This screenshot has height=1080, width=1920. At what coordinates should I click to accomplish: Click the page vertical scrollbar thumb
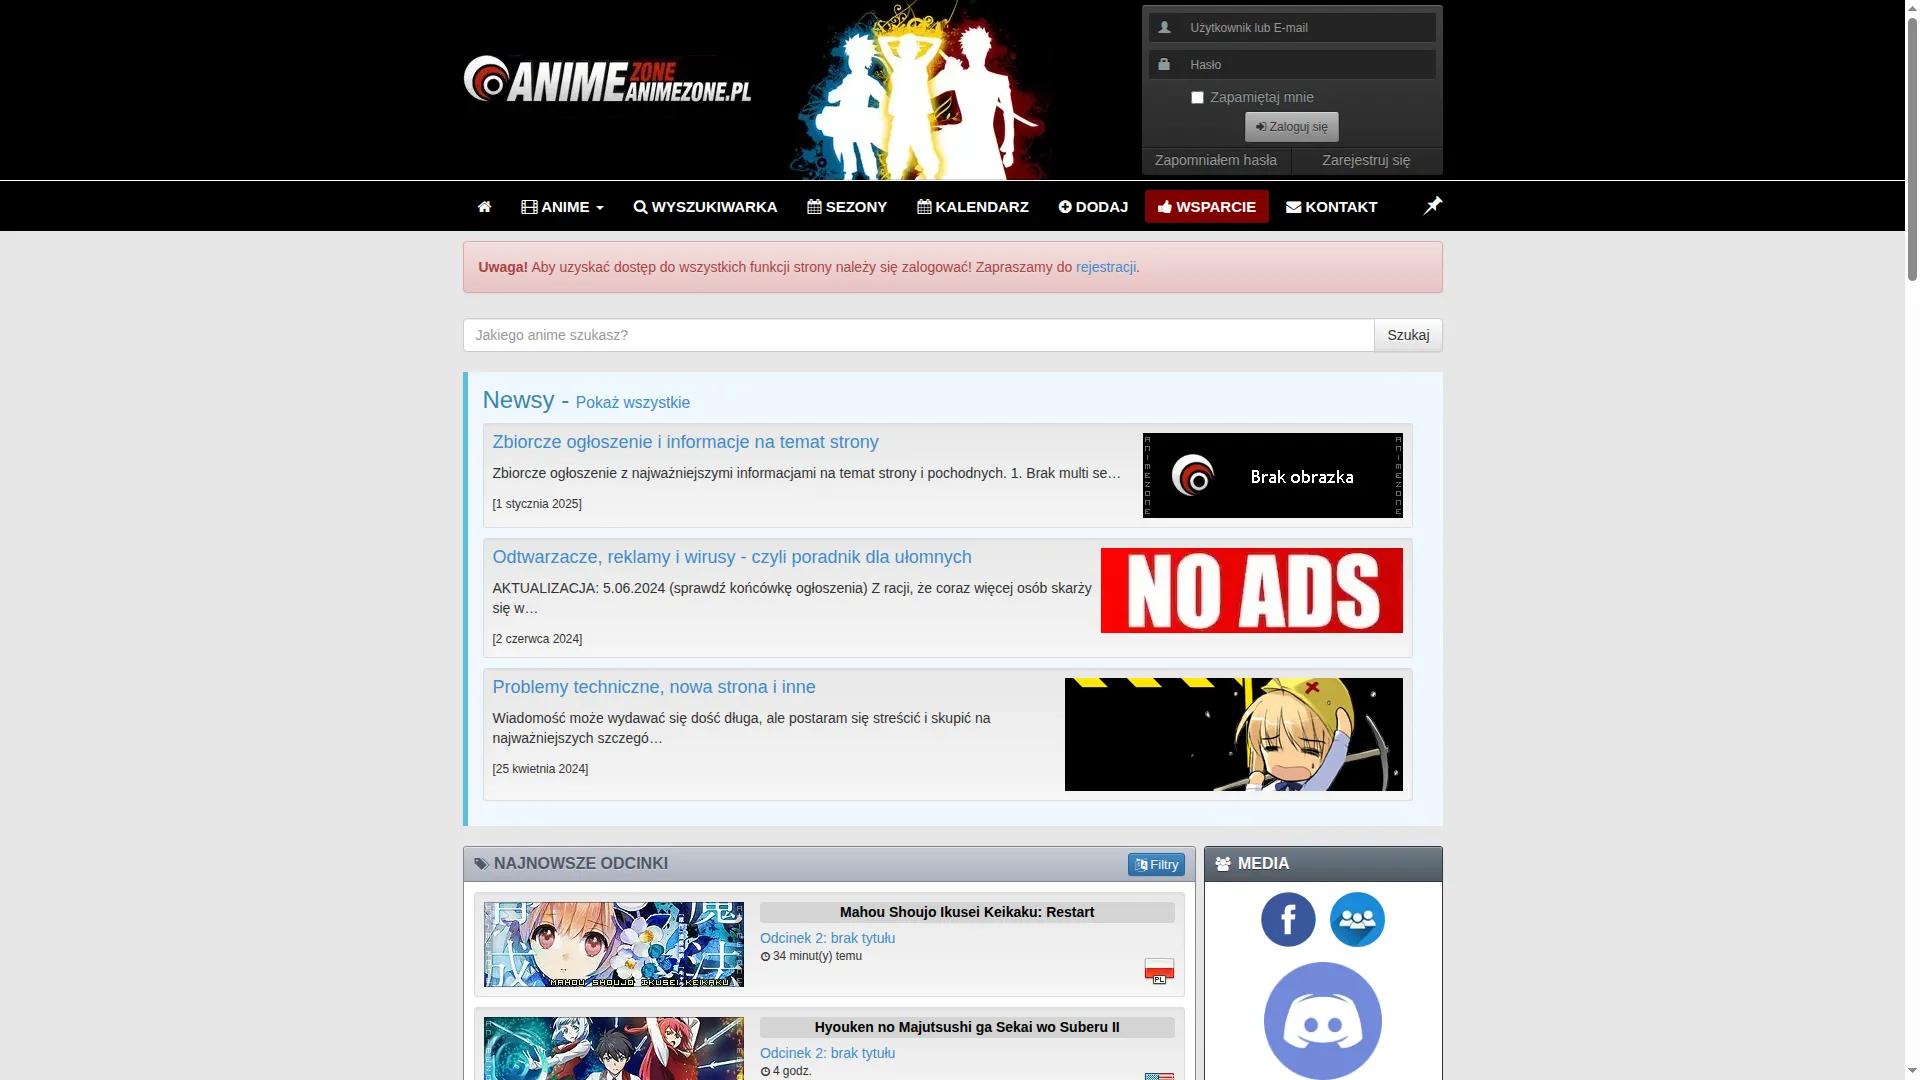pyautogui.click(x=1912, y=150)
